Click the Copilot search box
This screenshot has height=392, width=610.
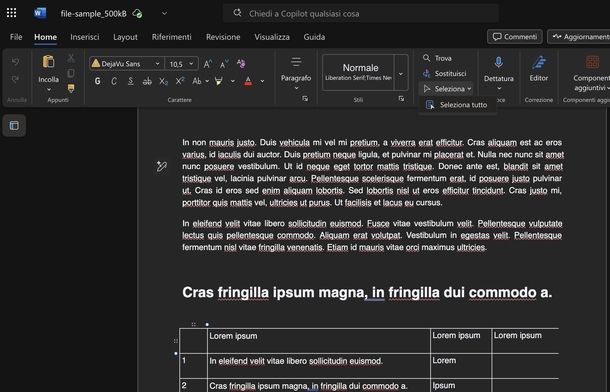(361, 14)
